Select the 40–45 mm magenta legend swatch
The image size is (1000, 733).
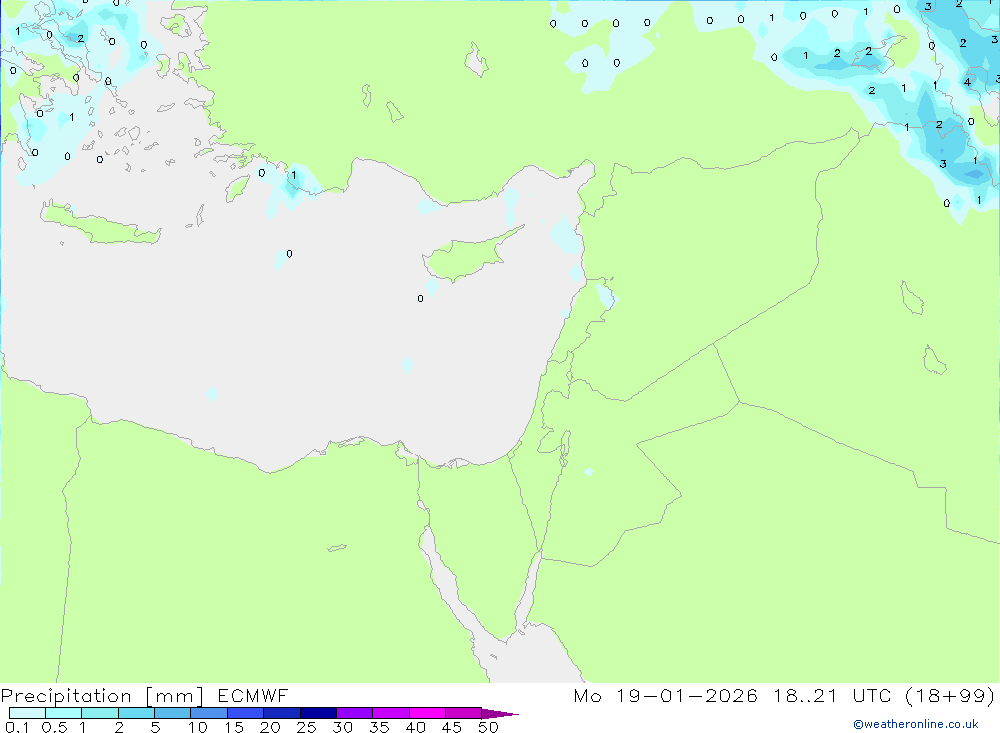tap(427, 713)
